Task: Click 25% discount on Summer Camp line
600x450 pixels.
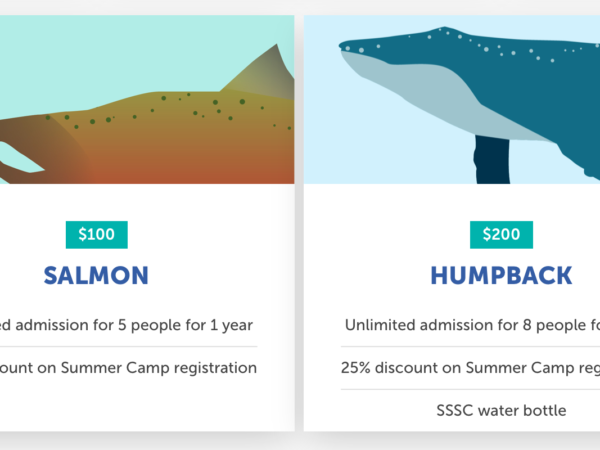Action: coord(470,368)
